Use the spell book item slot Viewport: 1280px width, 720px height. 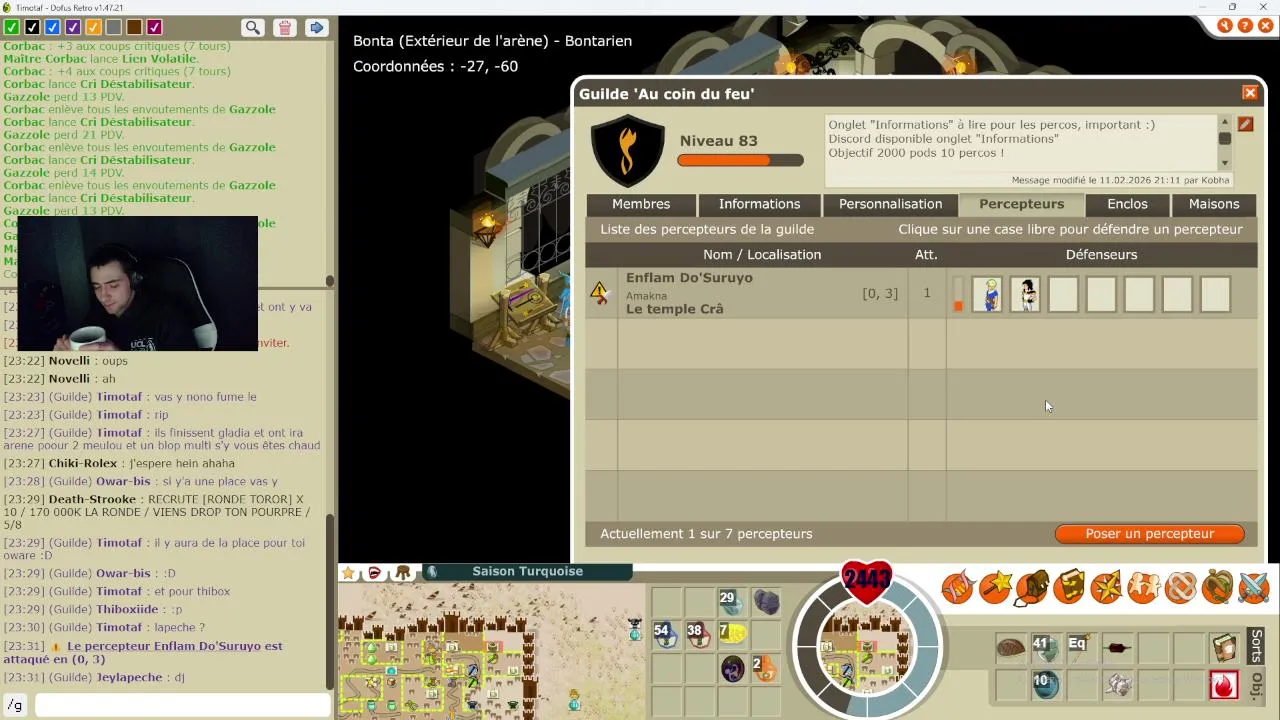coord(1224,648)
